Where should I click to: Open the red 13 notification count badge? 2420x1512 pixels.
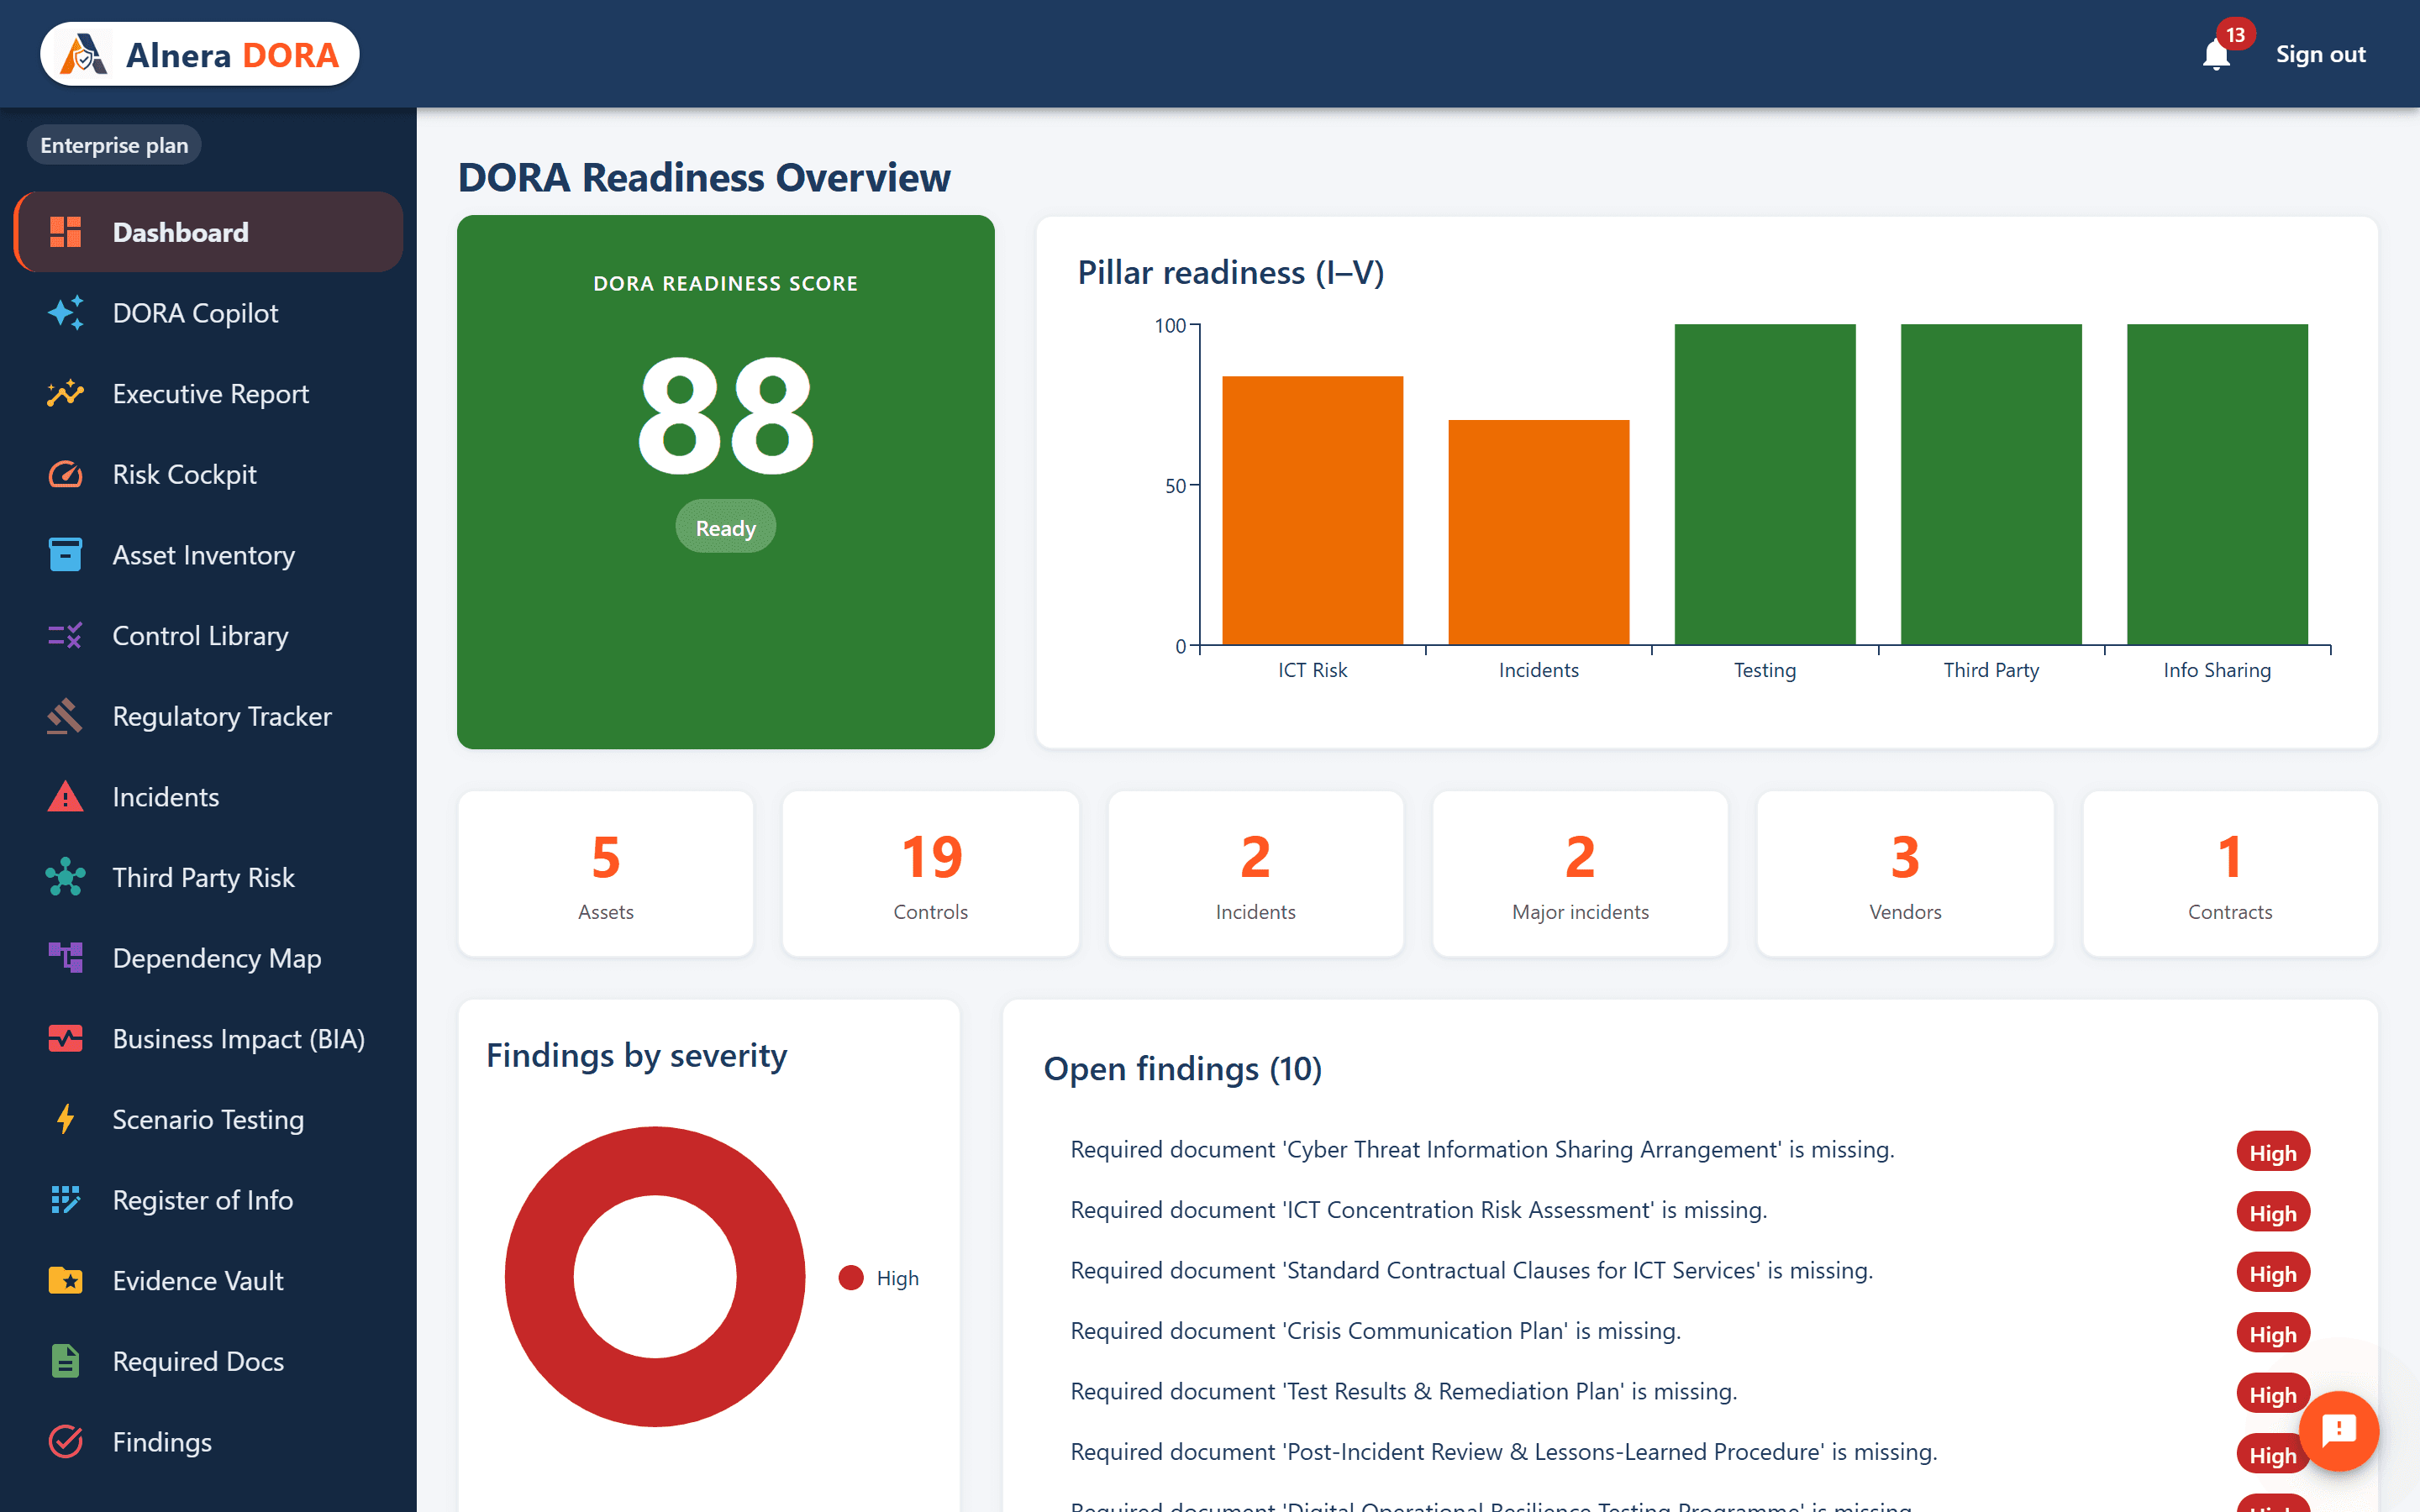pos(2235,35)
